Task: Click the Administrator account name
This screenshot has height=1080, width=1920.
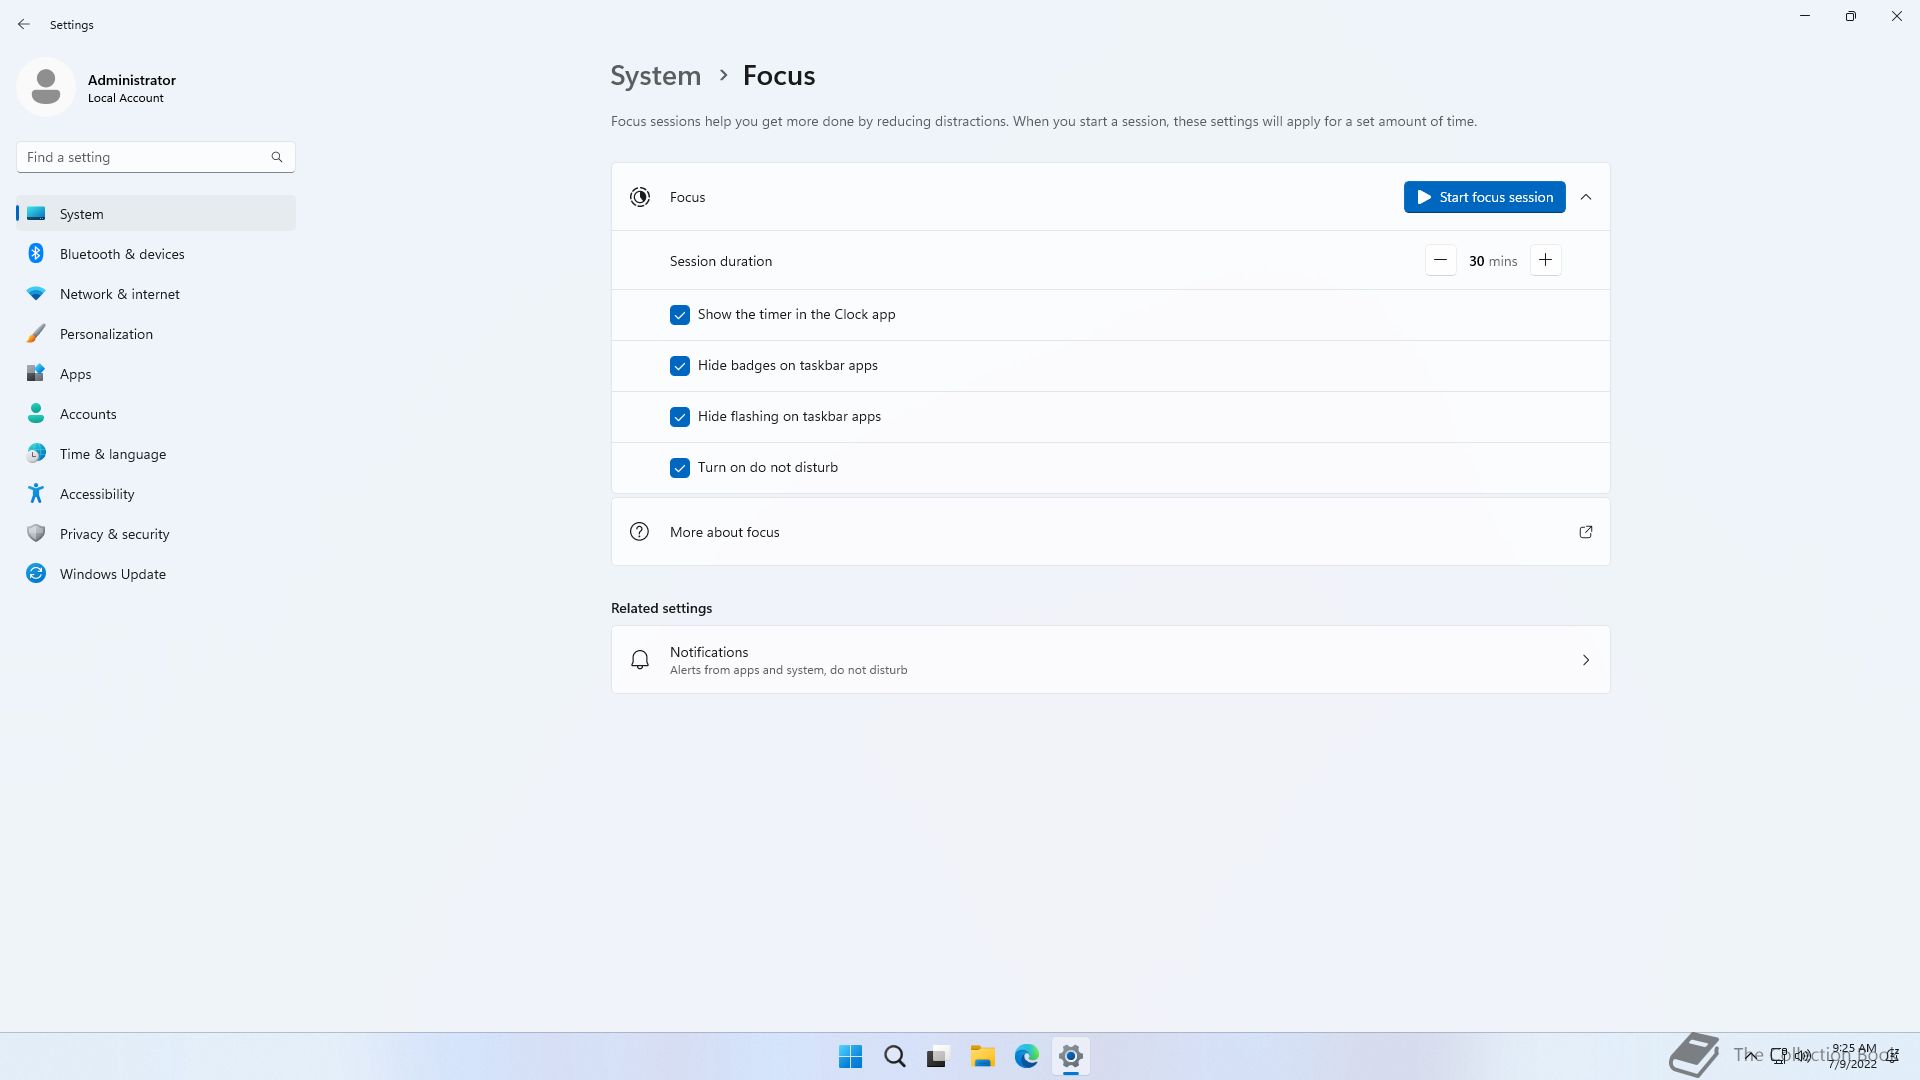Action: point(132,80)
